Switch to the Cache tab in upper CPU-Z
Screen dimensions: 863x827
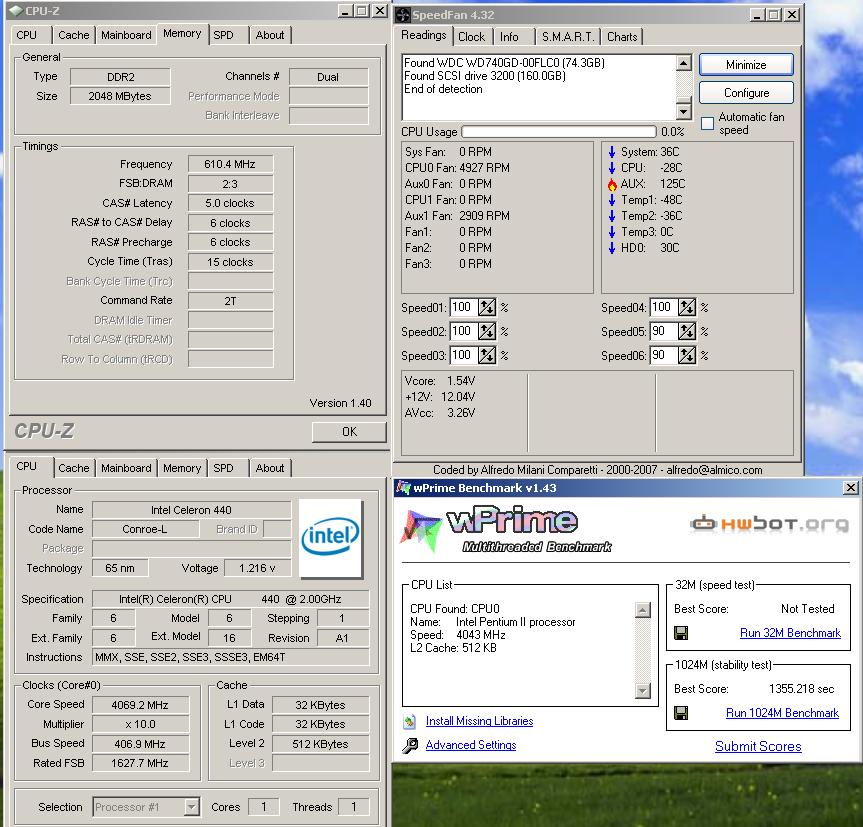(73, 35)
